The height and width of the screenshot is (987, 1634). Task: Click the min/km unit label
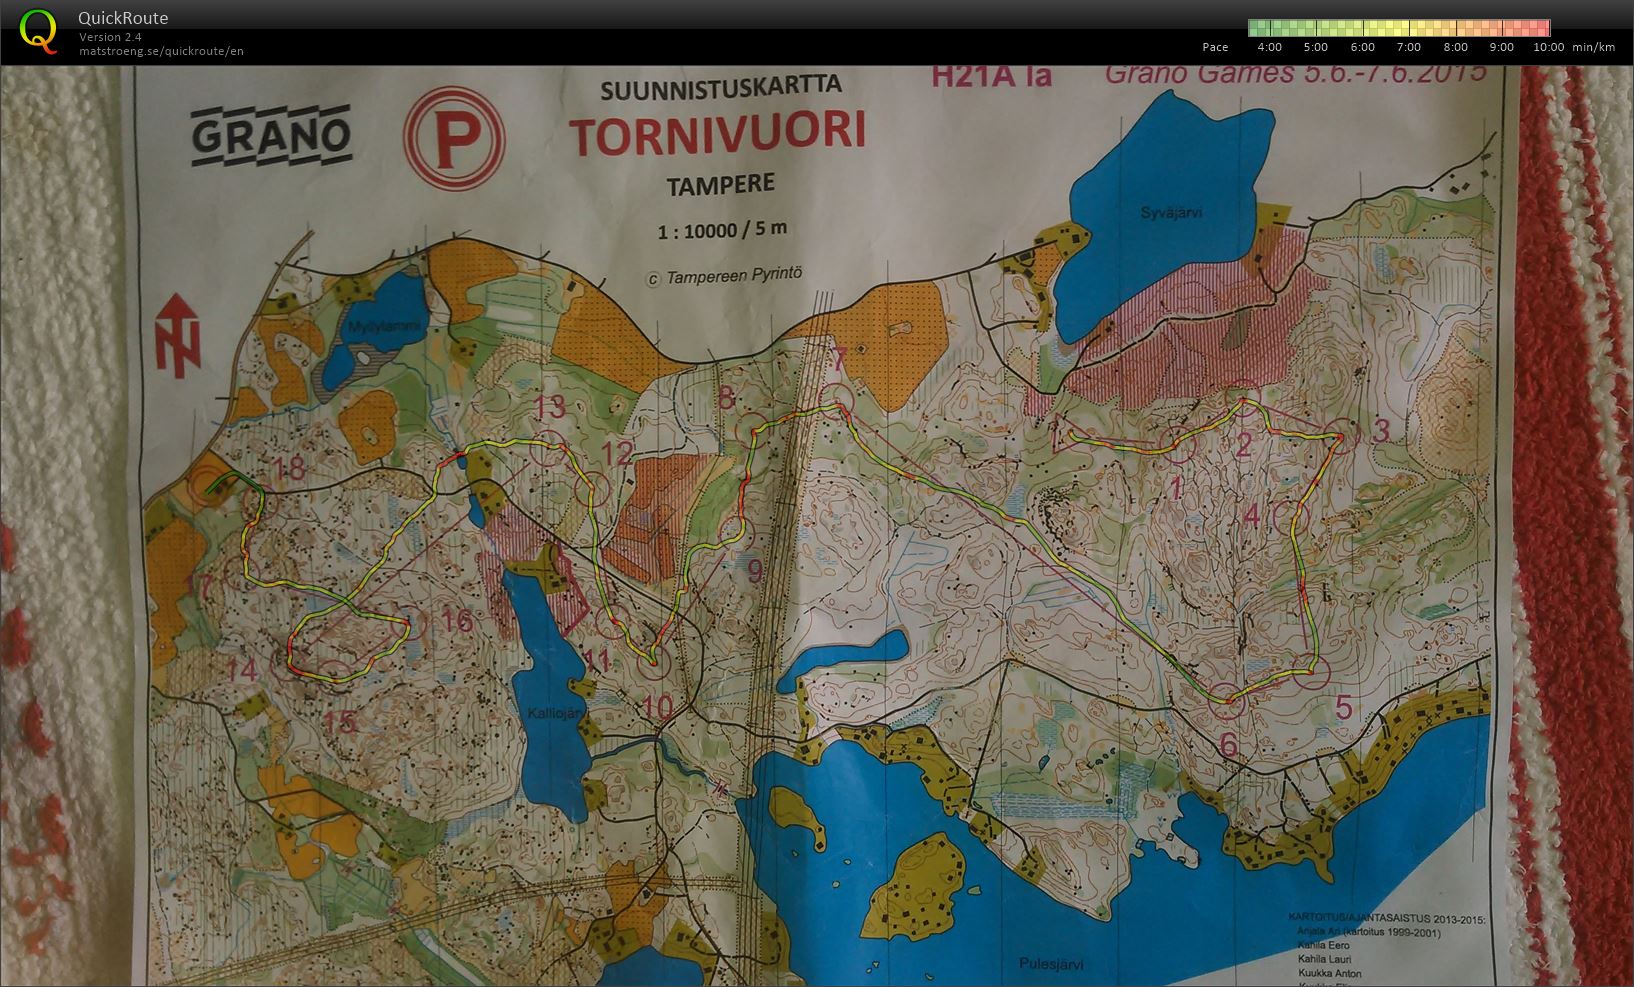(x=1593, y=47)
